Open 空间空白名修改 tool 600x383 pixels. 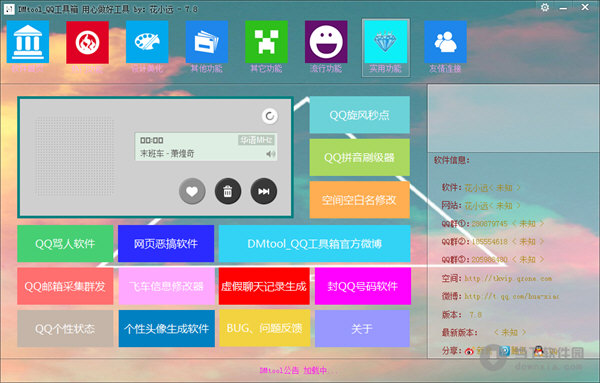[359, 200]
